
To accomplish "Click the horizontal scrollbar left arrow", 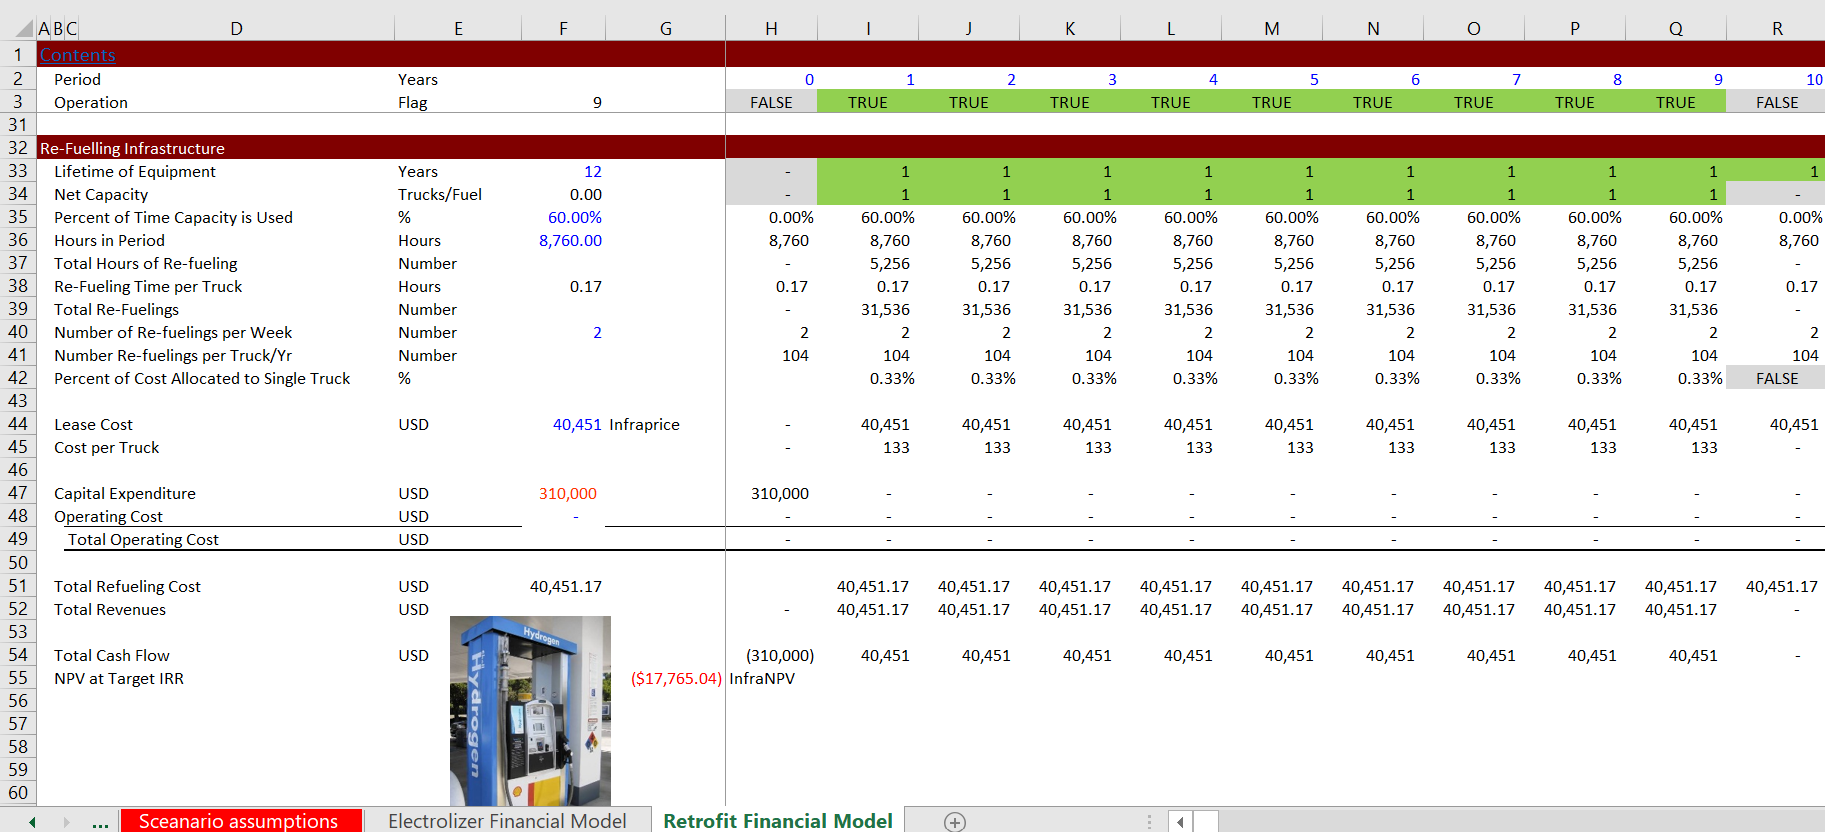I will [x=1180, y=822].
